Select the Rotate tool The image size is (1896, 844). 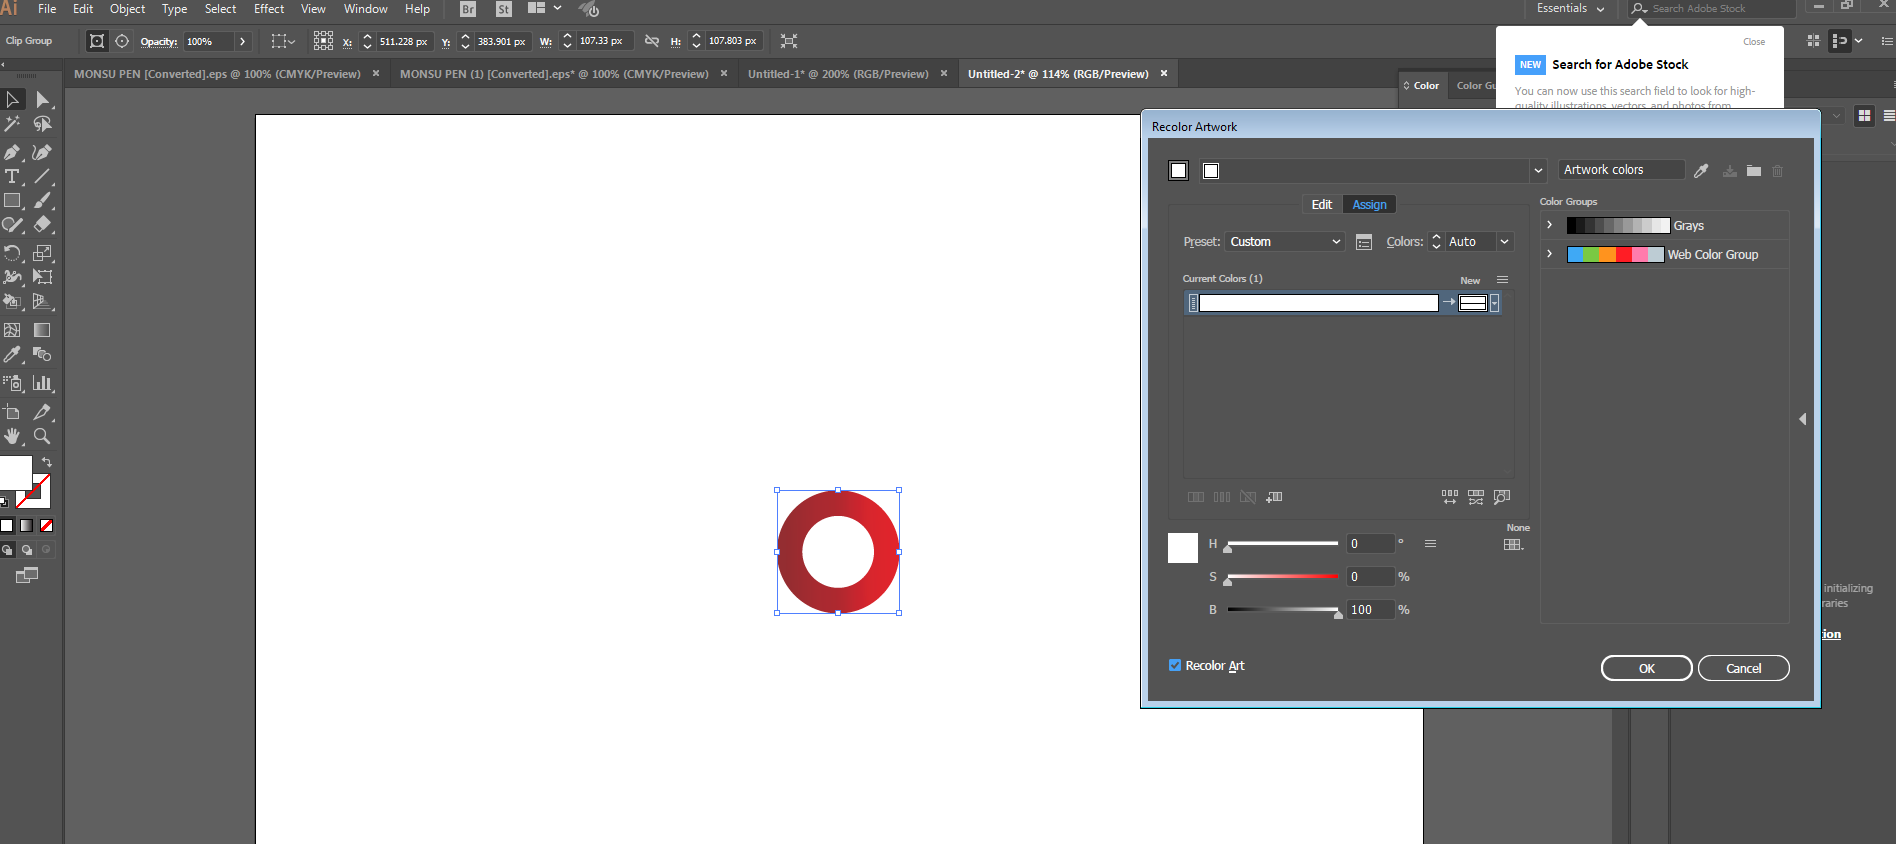12,253
